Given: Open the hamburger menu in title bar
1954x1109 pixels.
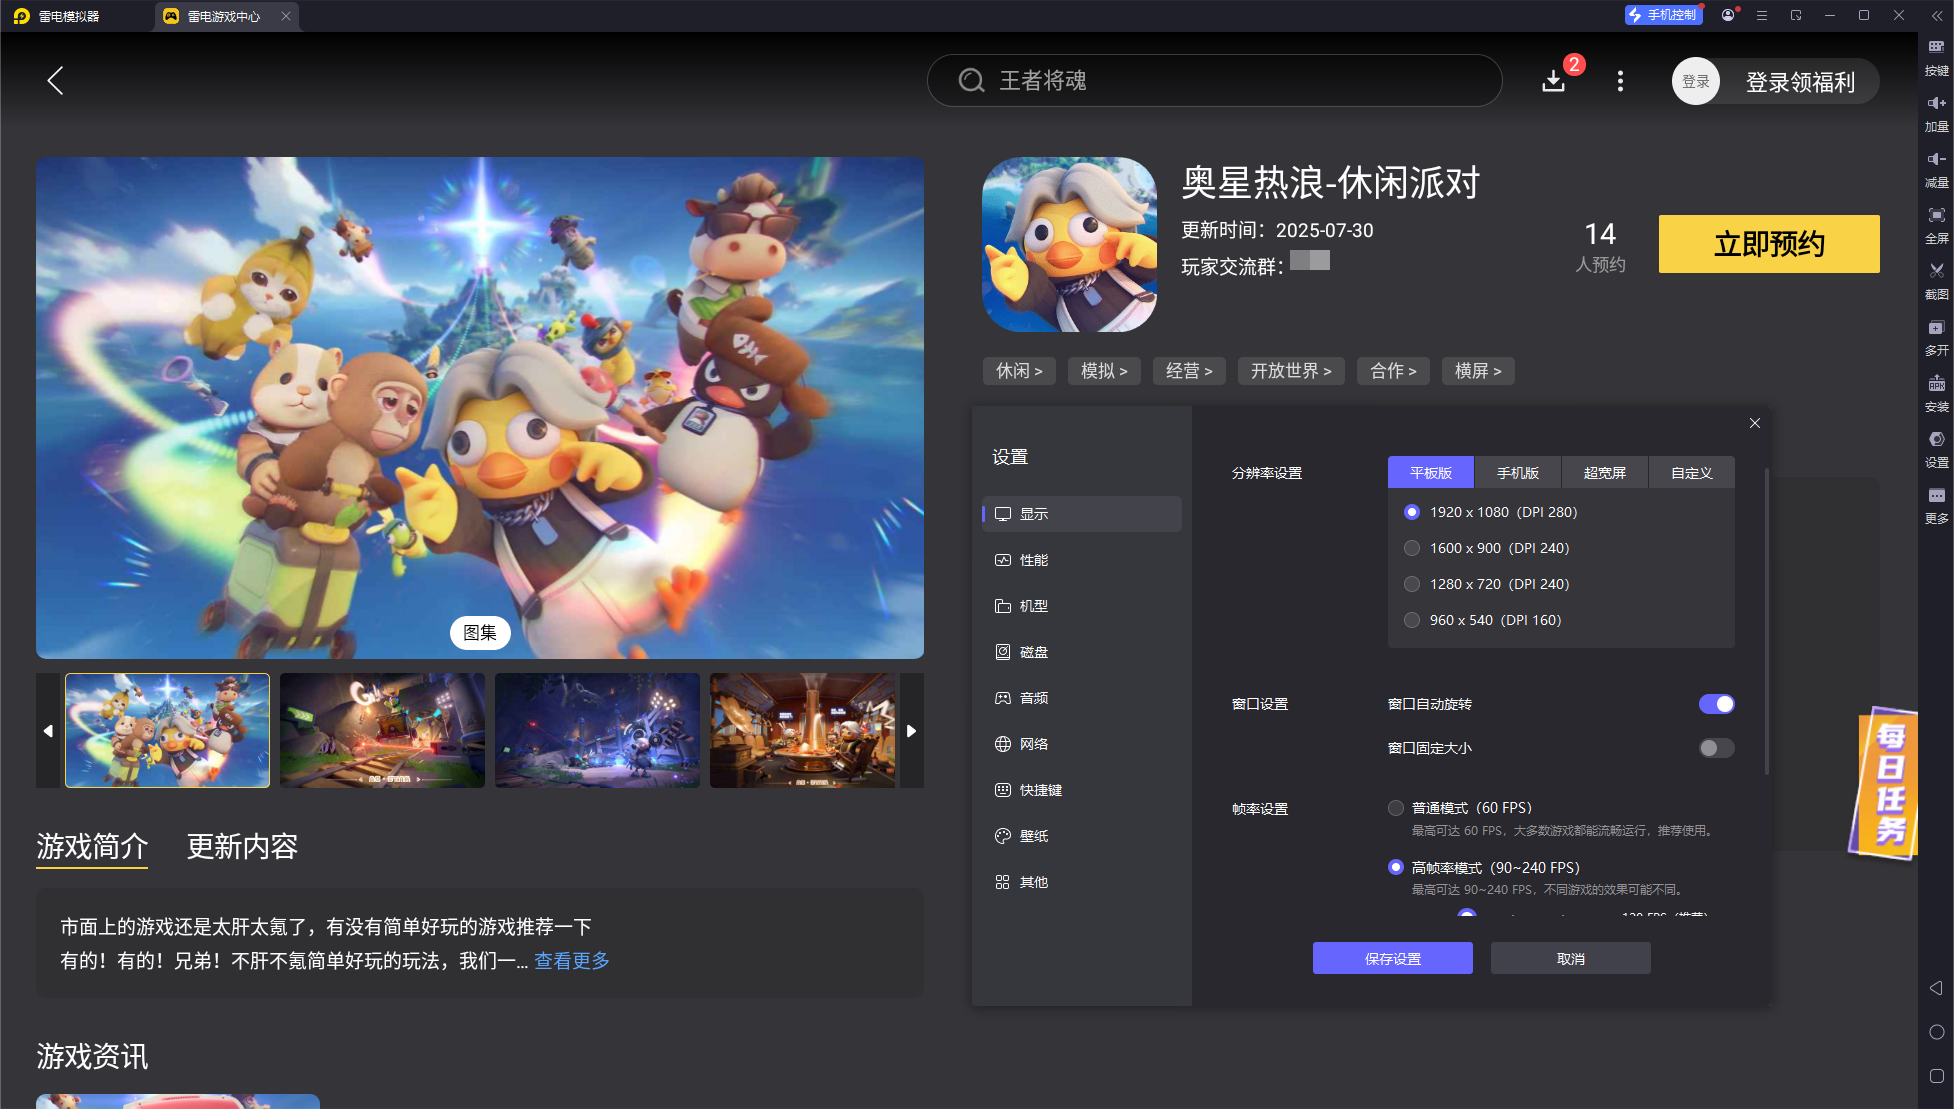Looking at the screenshot, I should pos(1762,15).
